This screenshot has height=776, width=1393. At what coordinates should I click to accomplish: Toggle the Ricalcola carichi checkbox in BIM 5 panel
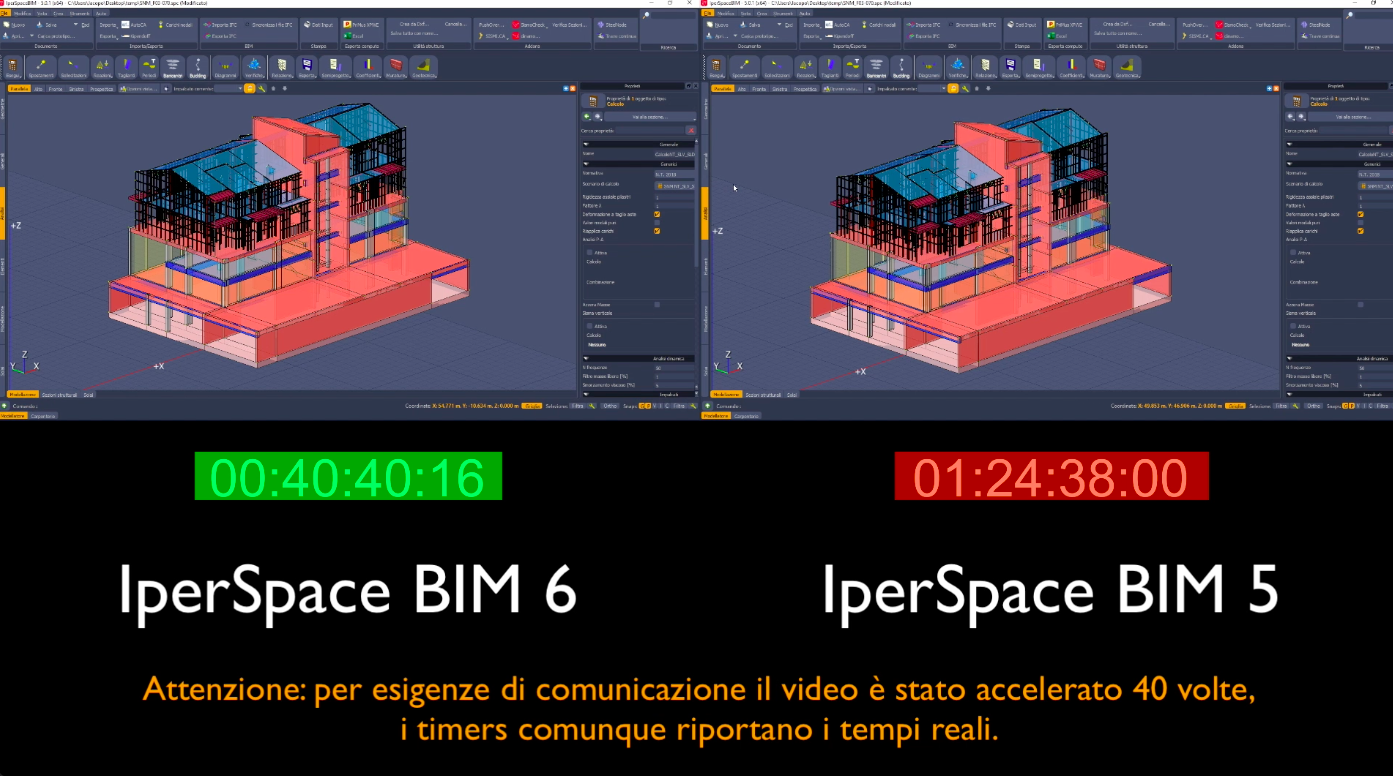[1360, 231]
